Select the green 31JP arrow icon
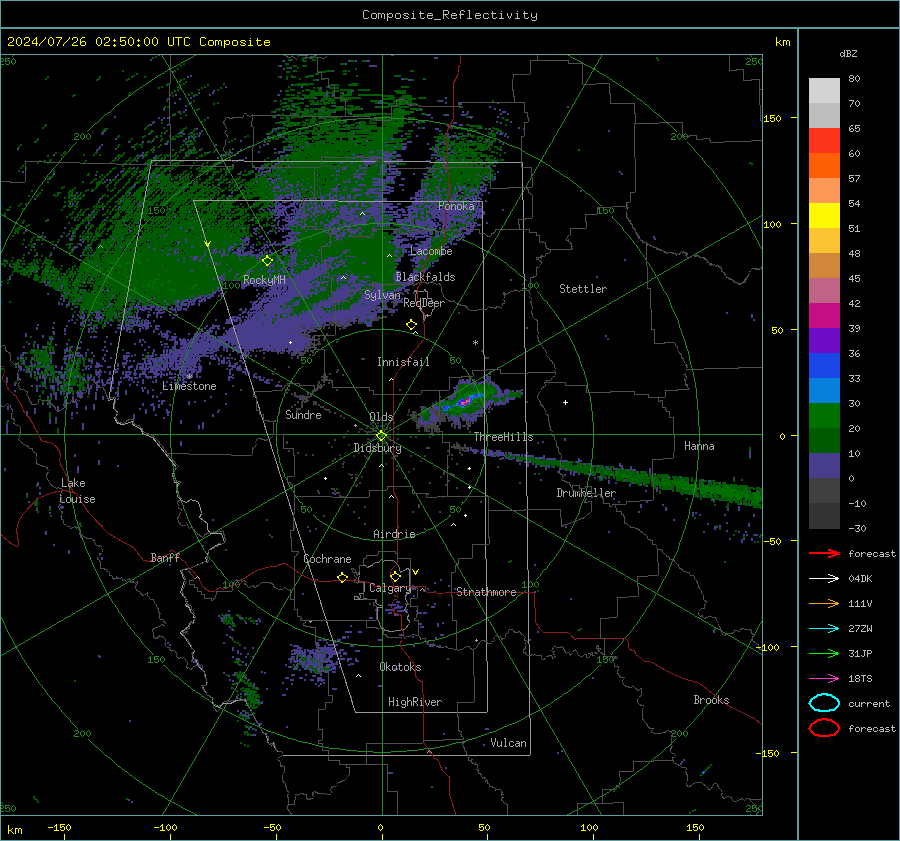Image resolution: width=900 pixels, height=841 pixels. [824, 653]
